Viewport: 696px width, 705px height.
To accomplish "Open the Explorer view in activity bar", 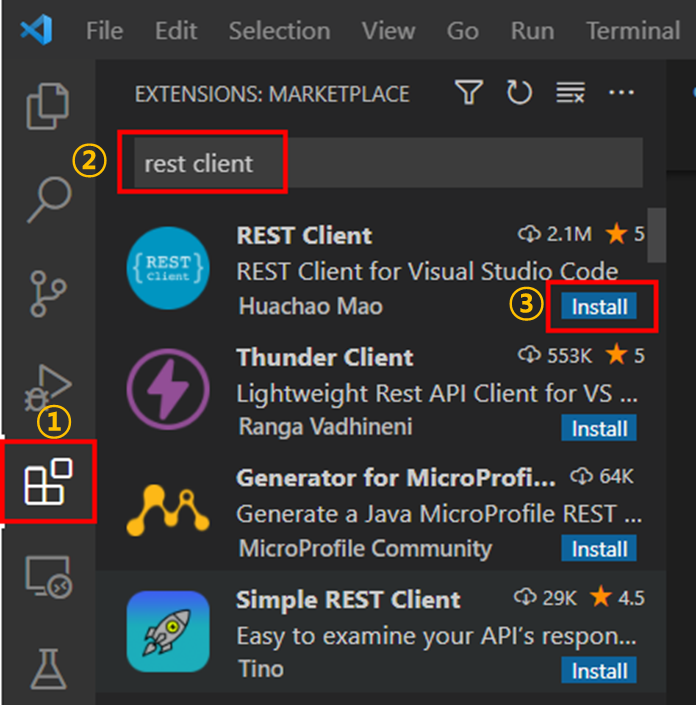I will [48, 106].
